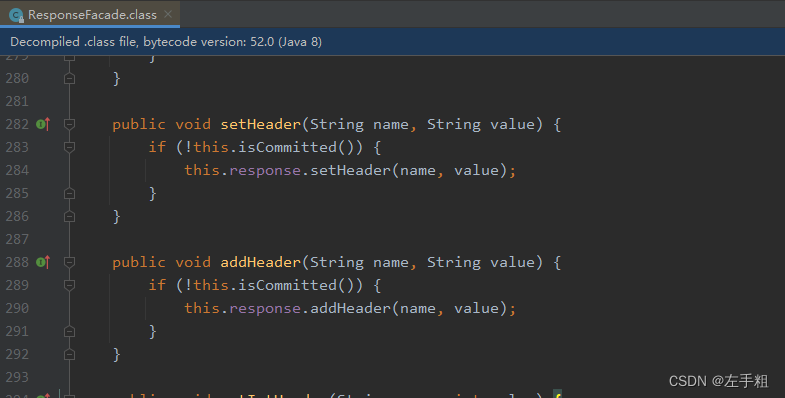The image size is (785, 398).
Task: Click line number 288 in the gutter
Action: [x=18, y=262]
